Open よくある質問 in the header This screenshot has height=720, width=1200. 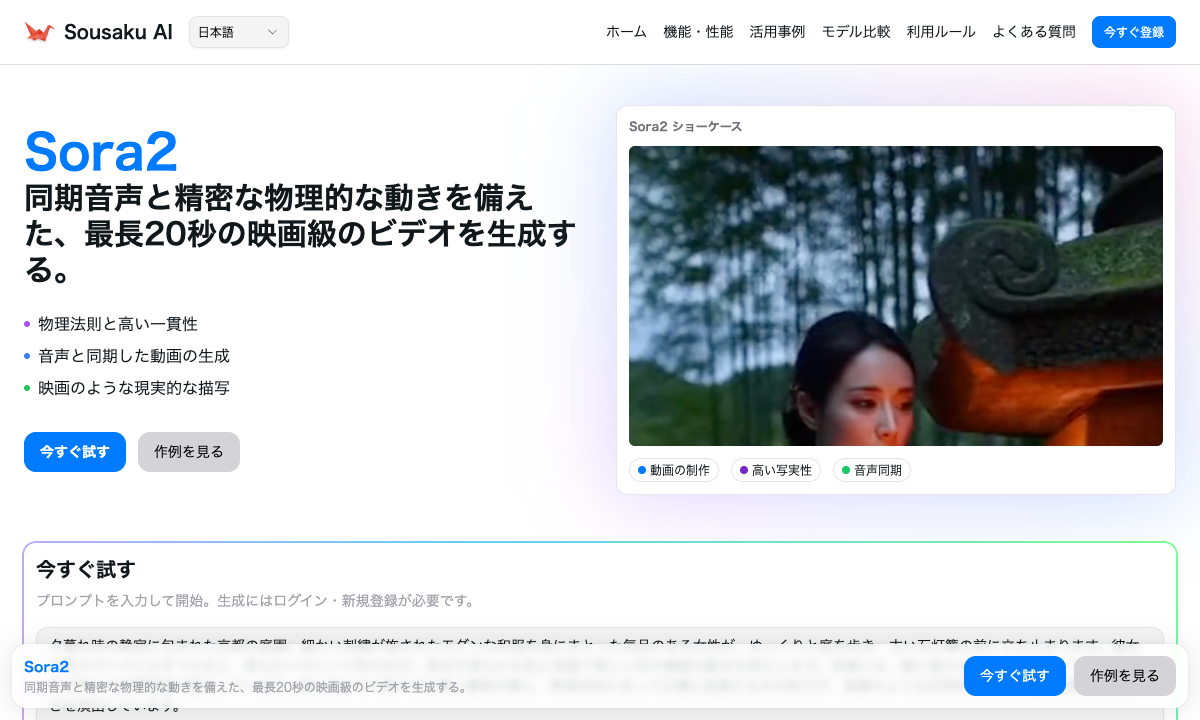point(1034,32)
